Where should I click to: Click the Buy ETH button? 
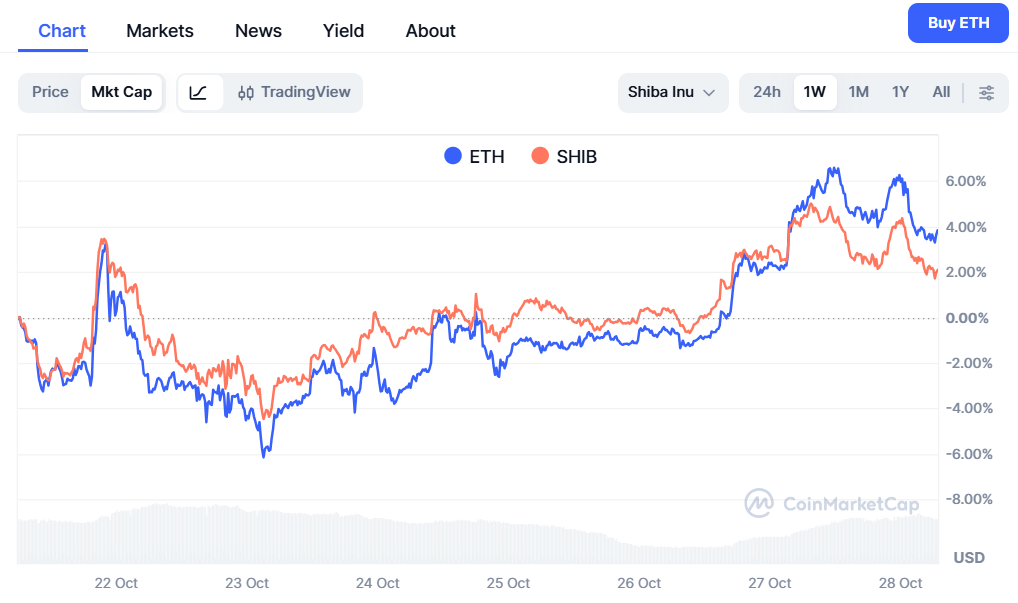coord(957,22)
